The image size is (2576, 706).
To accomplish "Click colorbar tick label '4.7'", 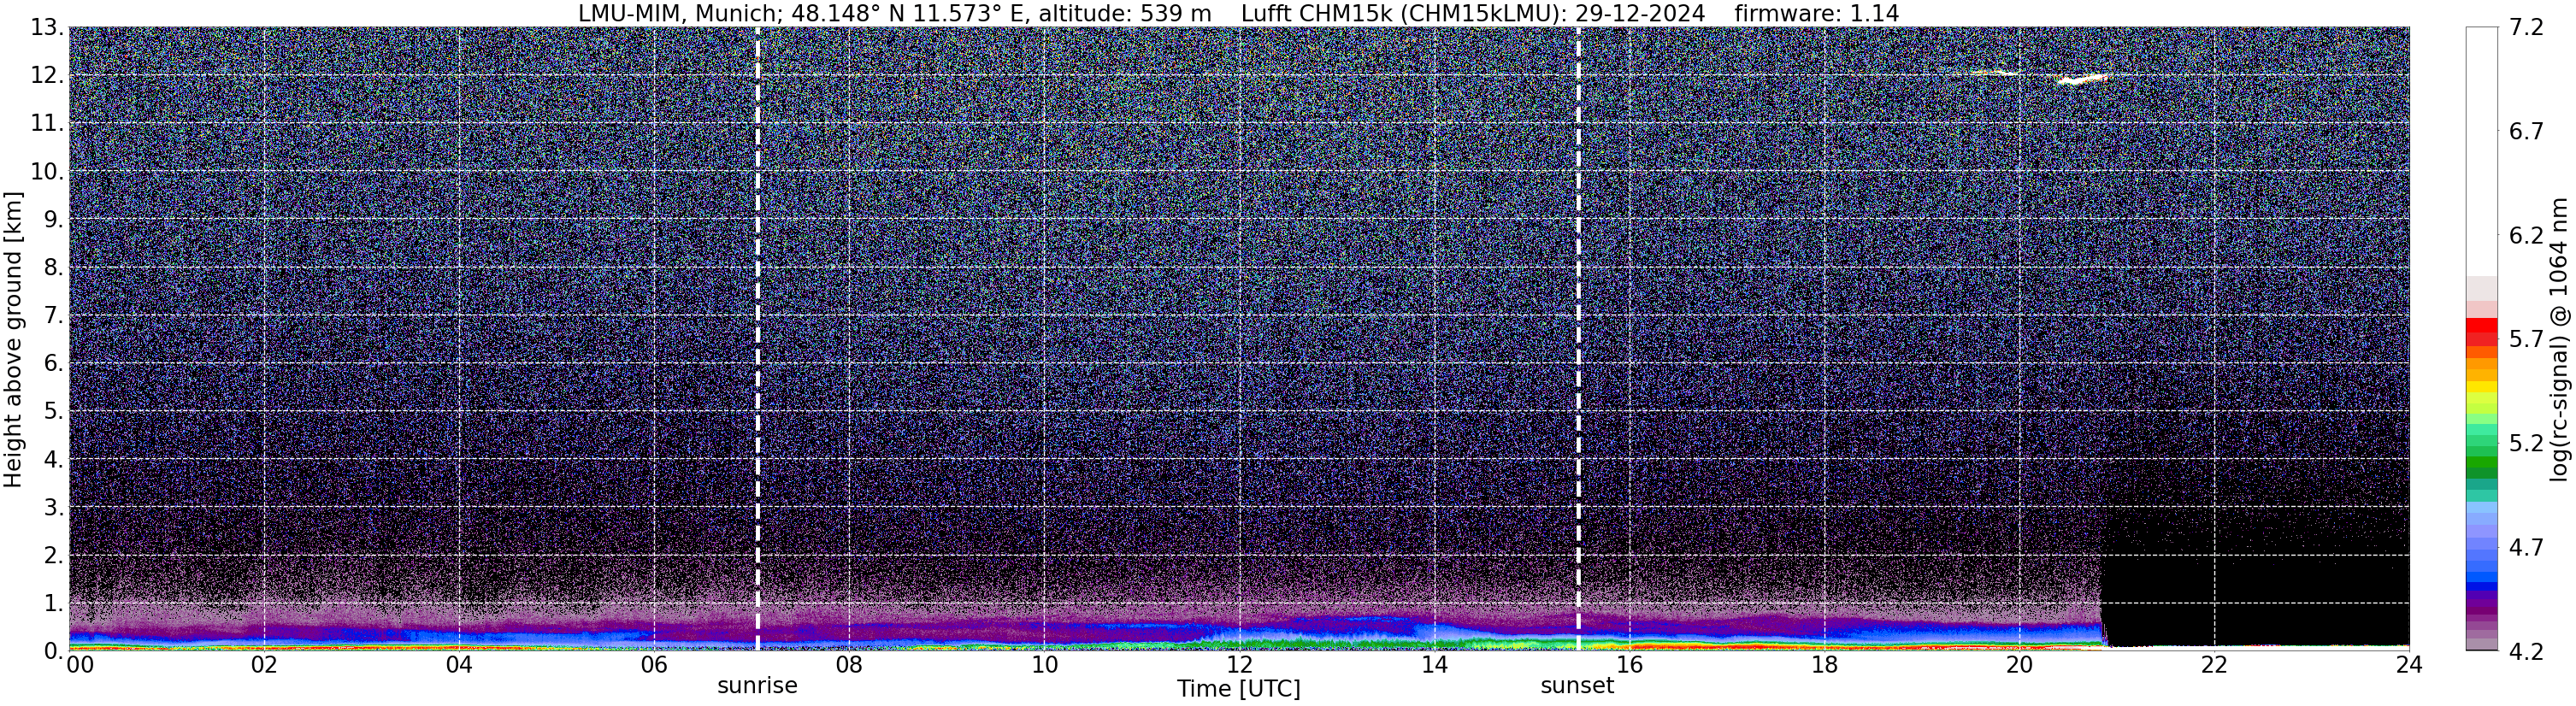I will point(2526,548).
